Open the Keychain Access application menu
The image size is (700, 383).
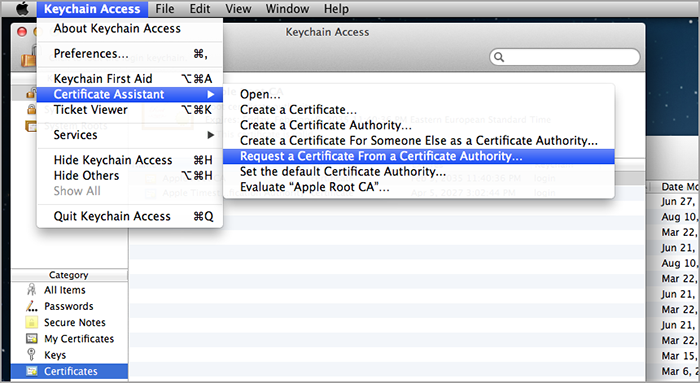coord(92,8)
